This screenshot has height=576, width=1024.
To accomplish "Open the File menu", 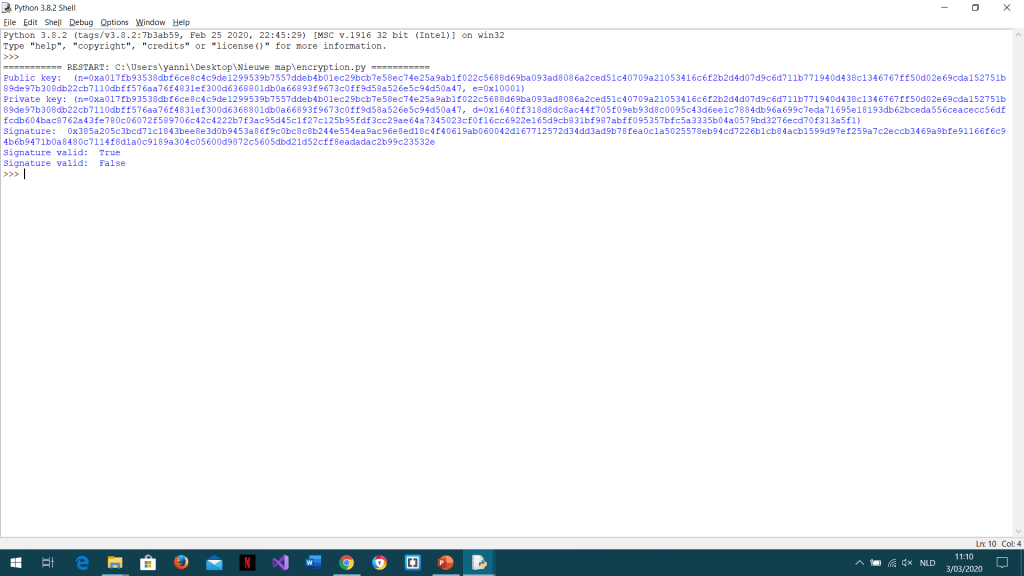I will tap(9, 22).
